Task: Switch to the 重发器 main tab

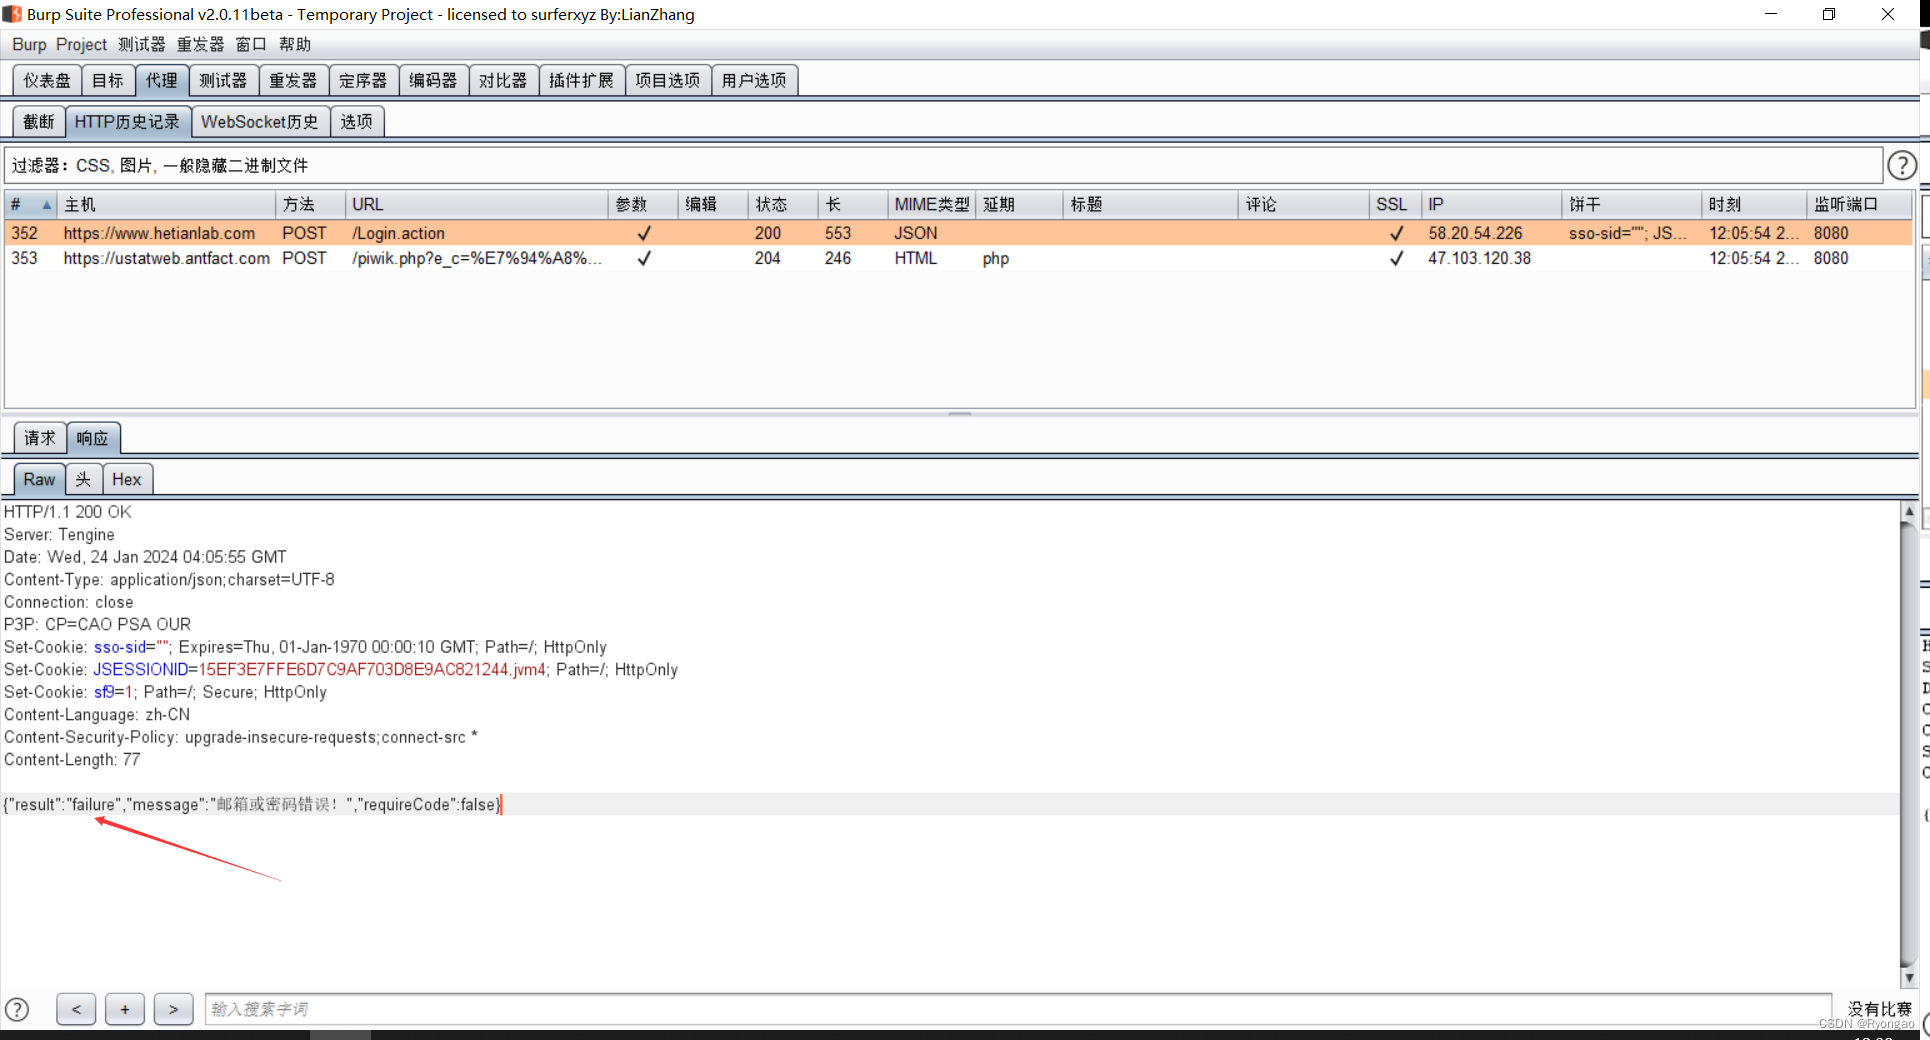Action: tap(293, 80)
